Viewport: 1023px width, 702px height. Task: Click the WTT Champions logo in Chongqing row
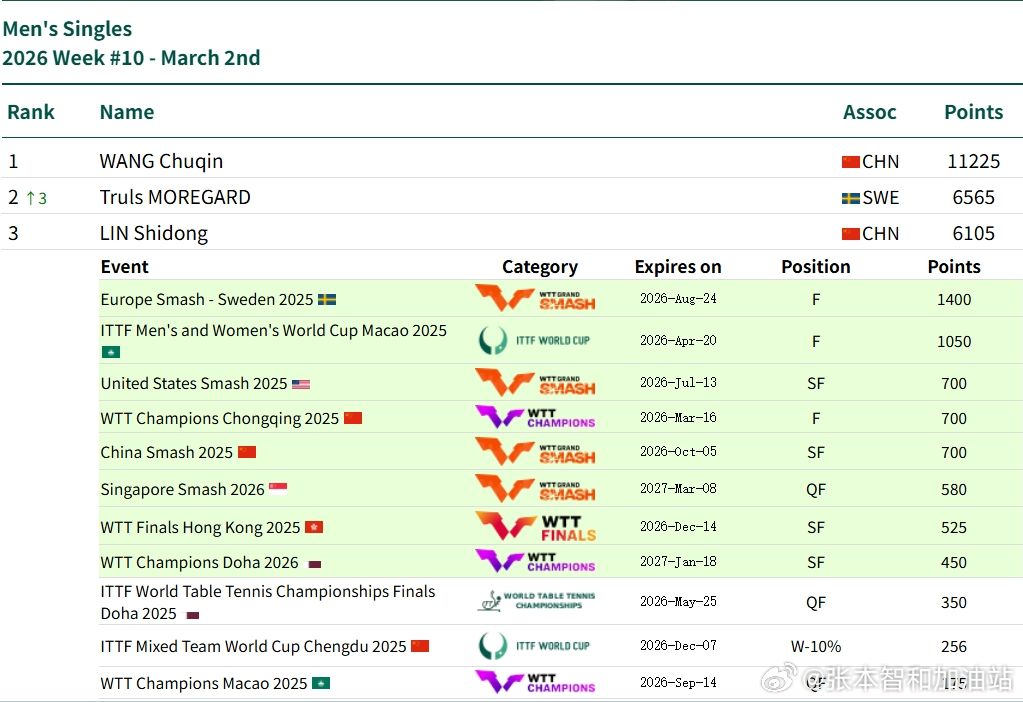coord(535,418)
